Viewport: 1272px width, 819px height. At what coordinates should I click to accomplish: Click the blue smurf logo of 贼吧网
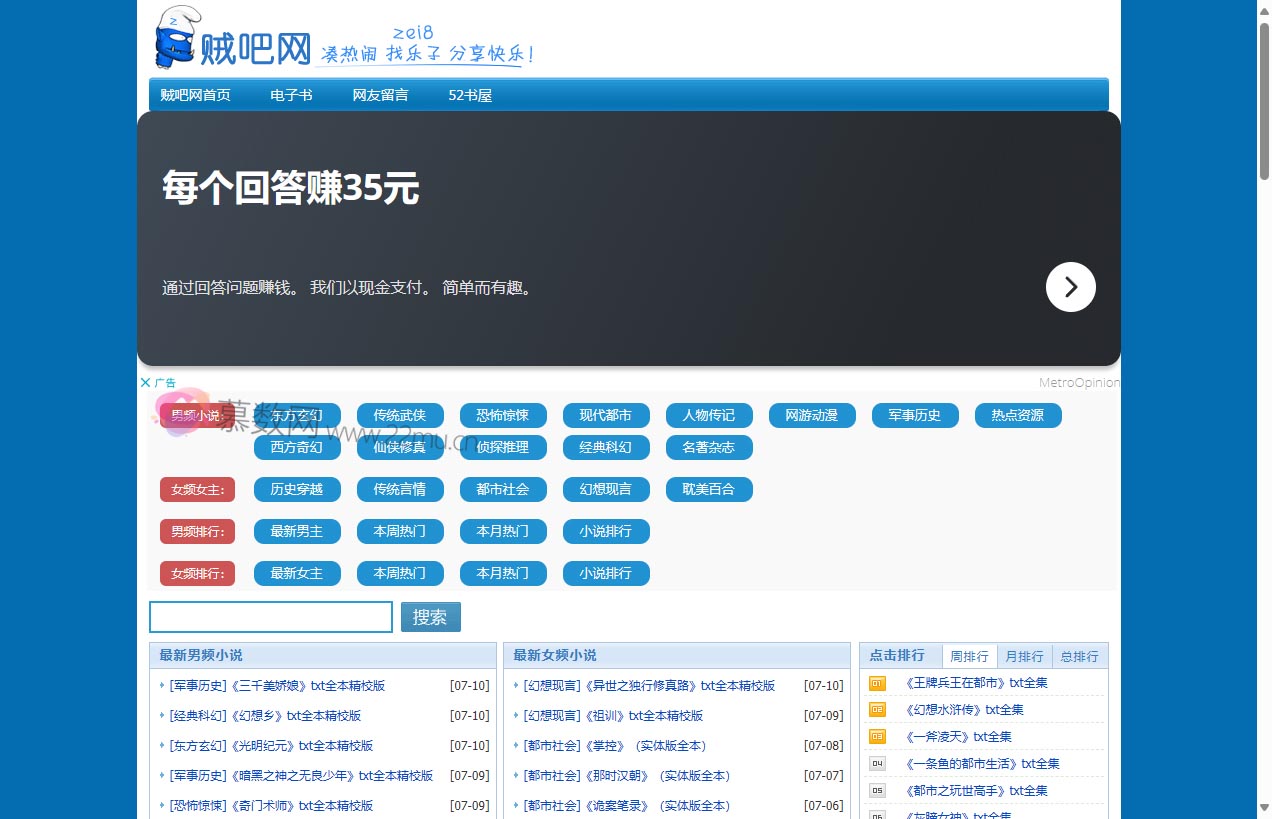click(176, 38)
